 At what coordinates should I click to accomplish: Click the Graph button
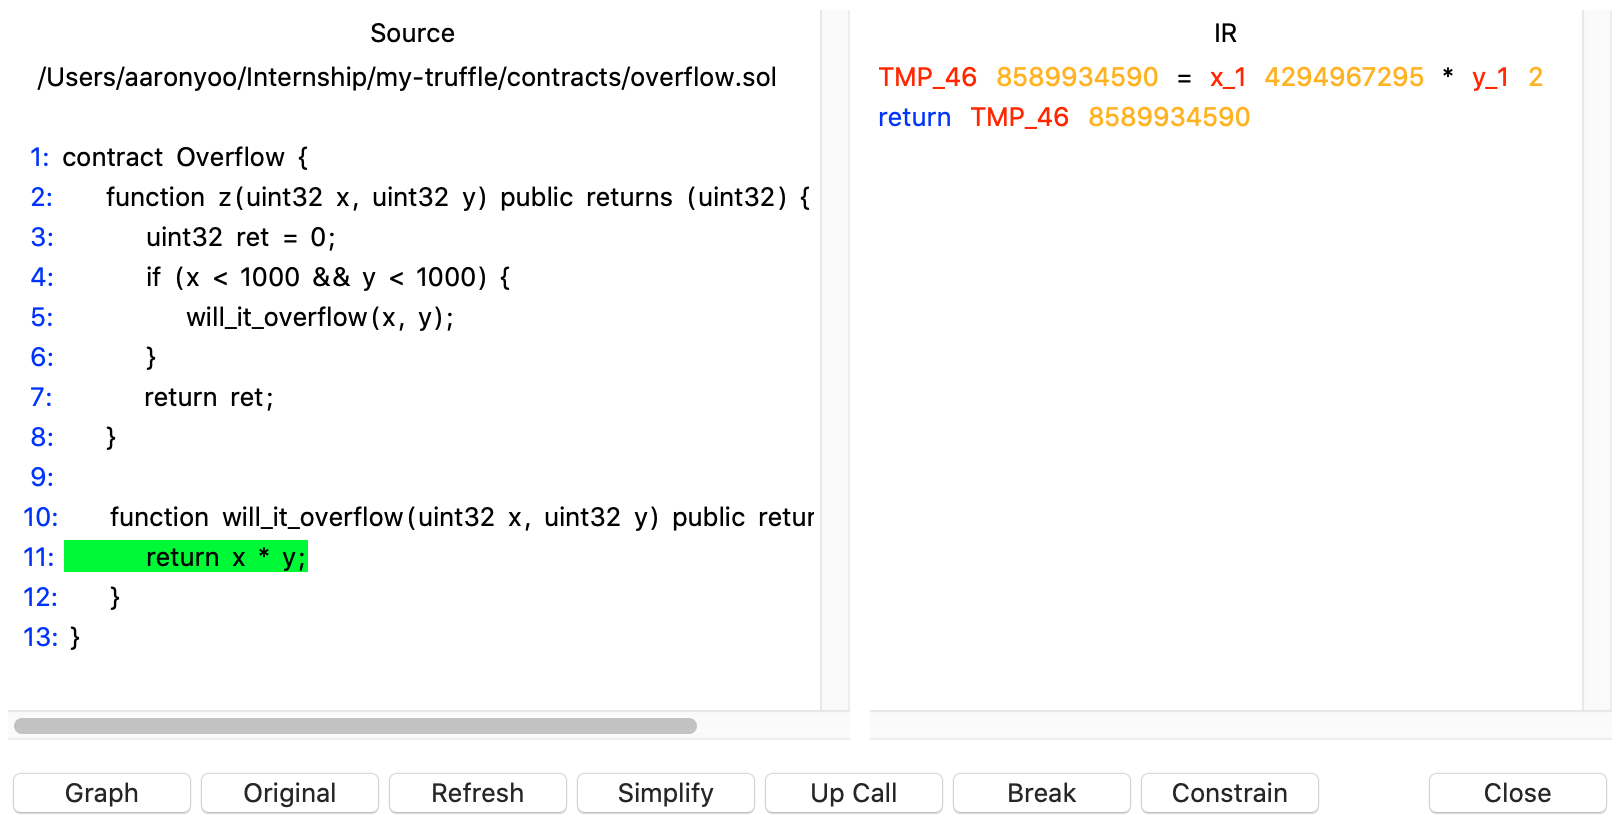(101, 793)
